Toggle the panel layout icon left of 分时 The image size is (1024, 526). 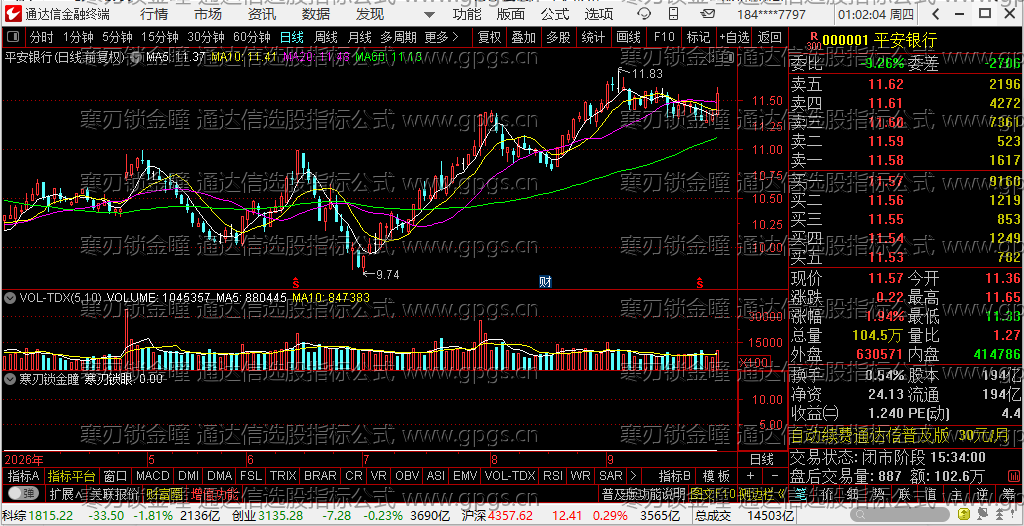click(14, 37)
